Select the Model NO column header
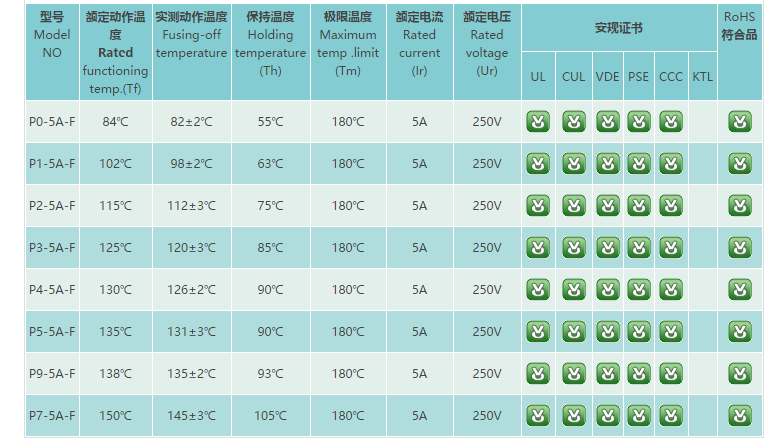The image size is (773, 445). (52, 35)
